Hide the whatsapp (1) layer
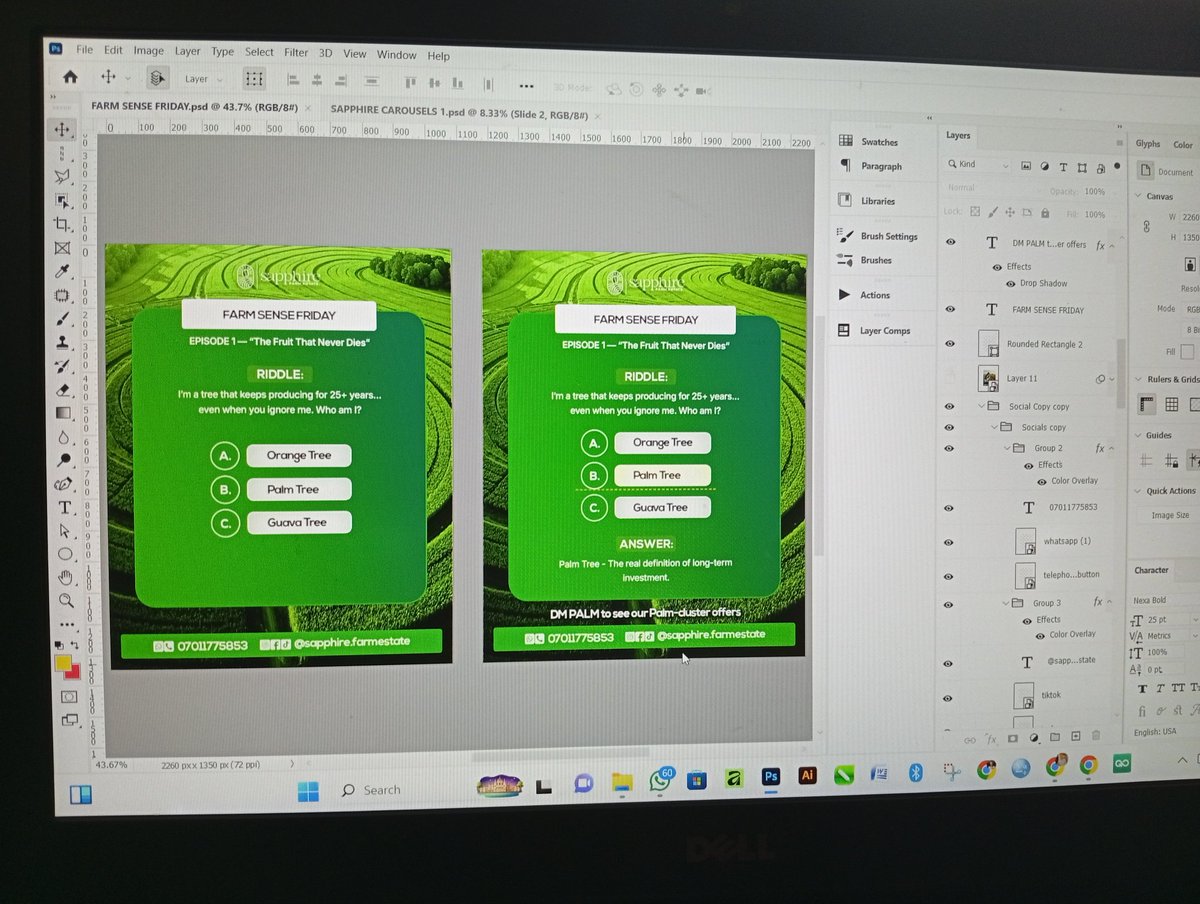1200x904 pixels. 949,541
